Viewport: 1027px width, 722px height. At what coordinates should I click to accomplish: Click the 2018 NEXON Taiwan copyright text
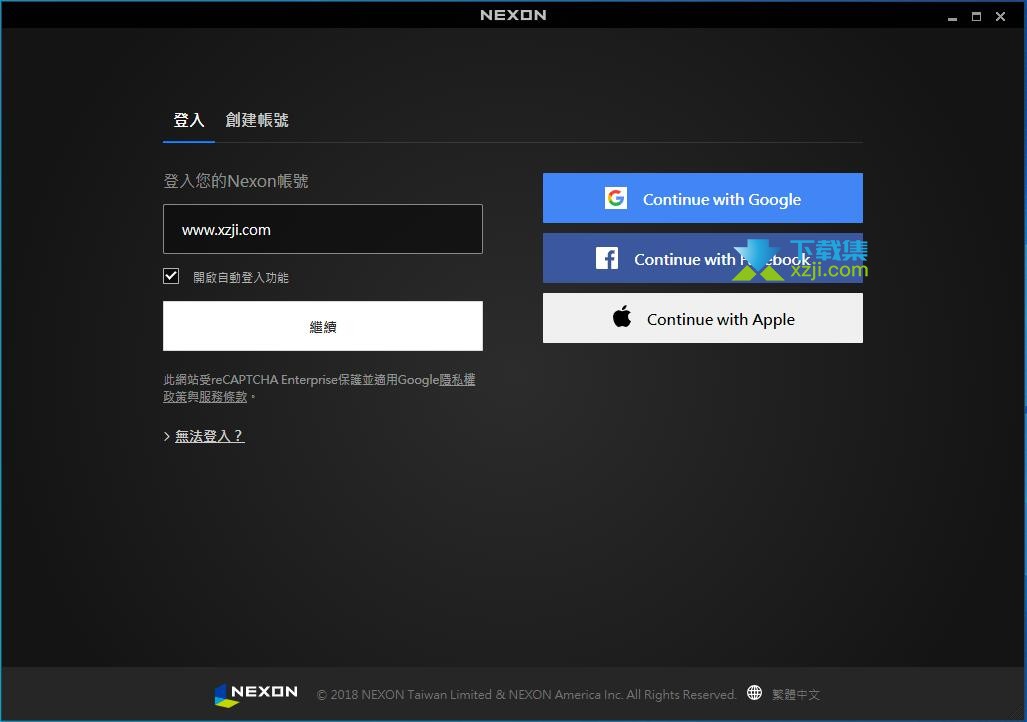527,694
